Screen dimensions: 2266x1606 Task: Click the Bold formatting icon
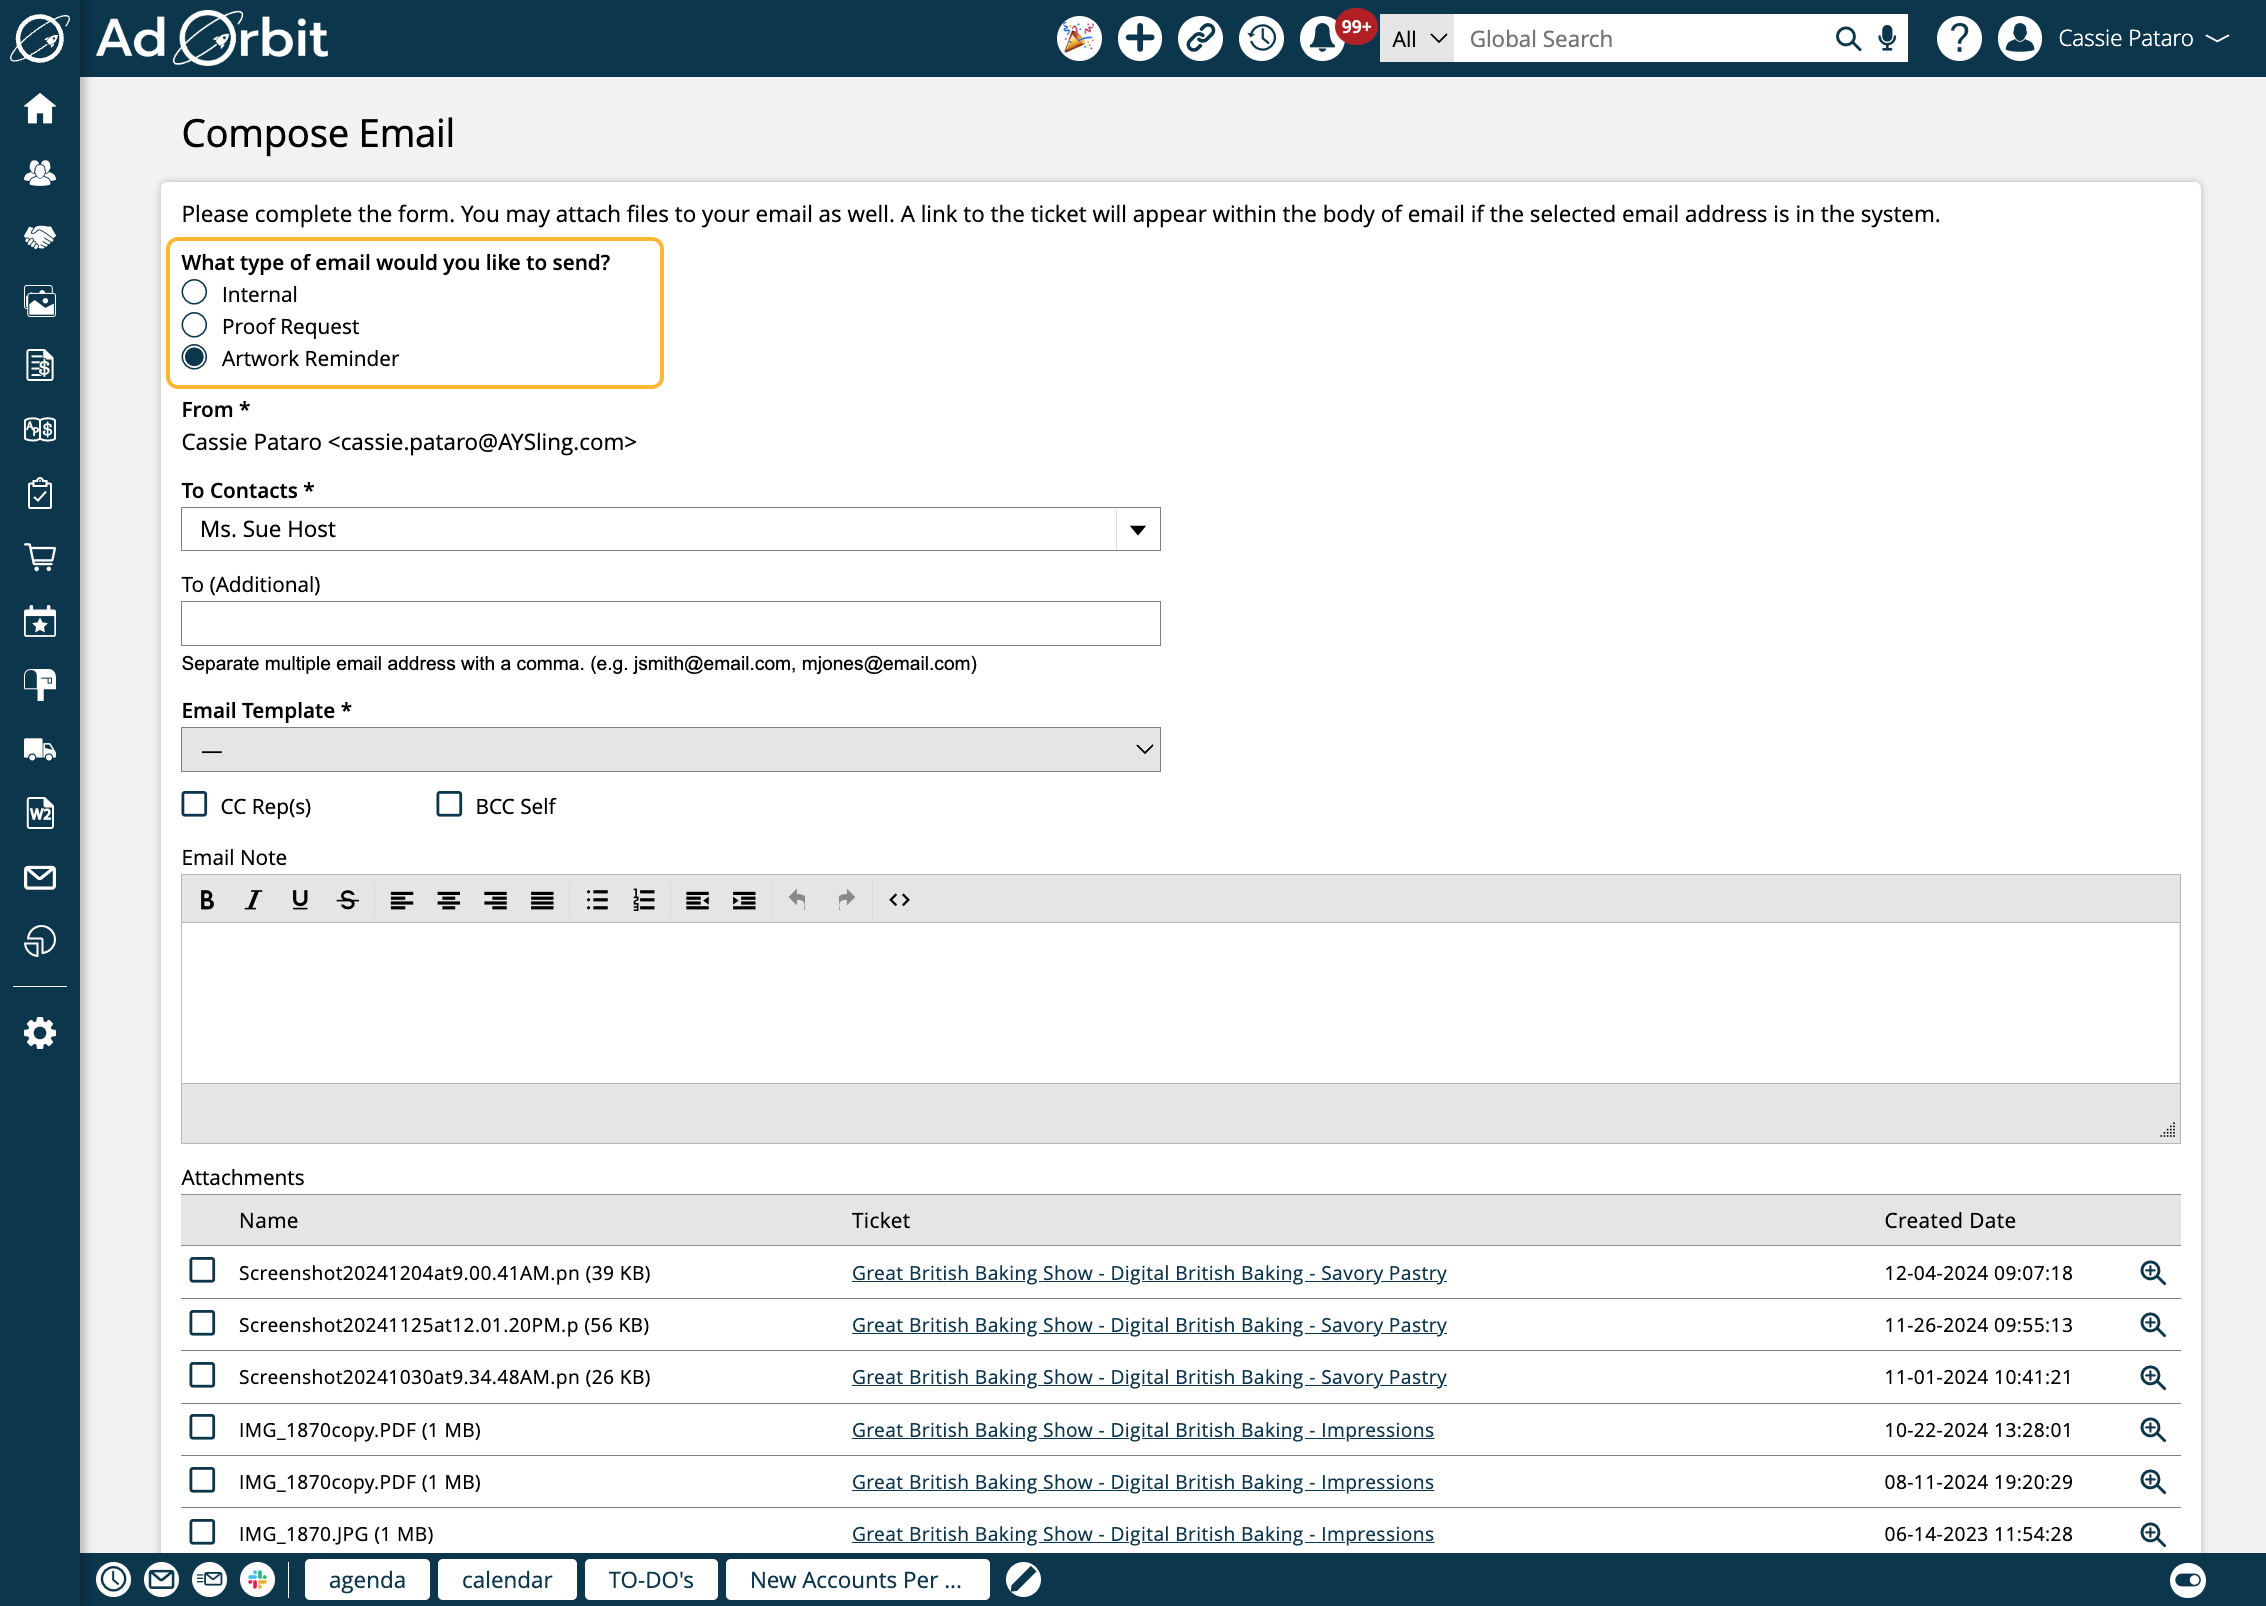[207, 900]
